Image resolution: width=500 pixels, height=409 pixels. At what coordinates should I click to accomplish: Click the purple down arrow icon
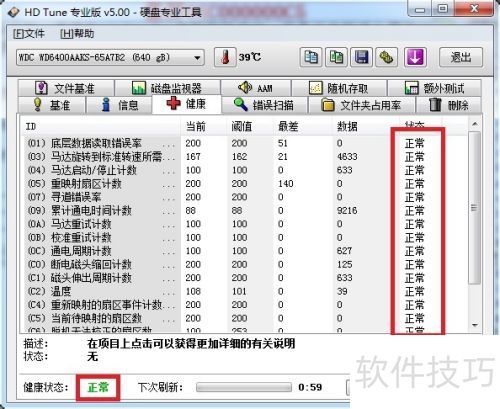415,57
